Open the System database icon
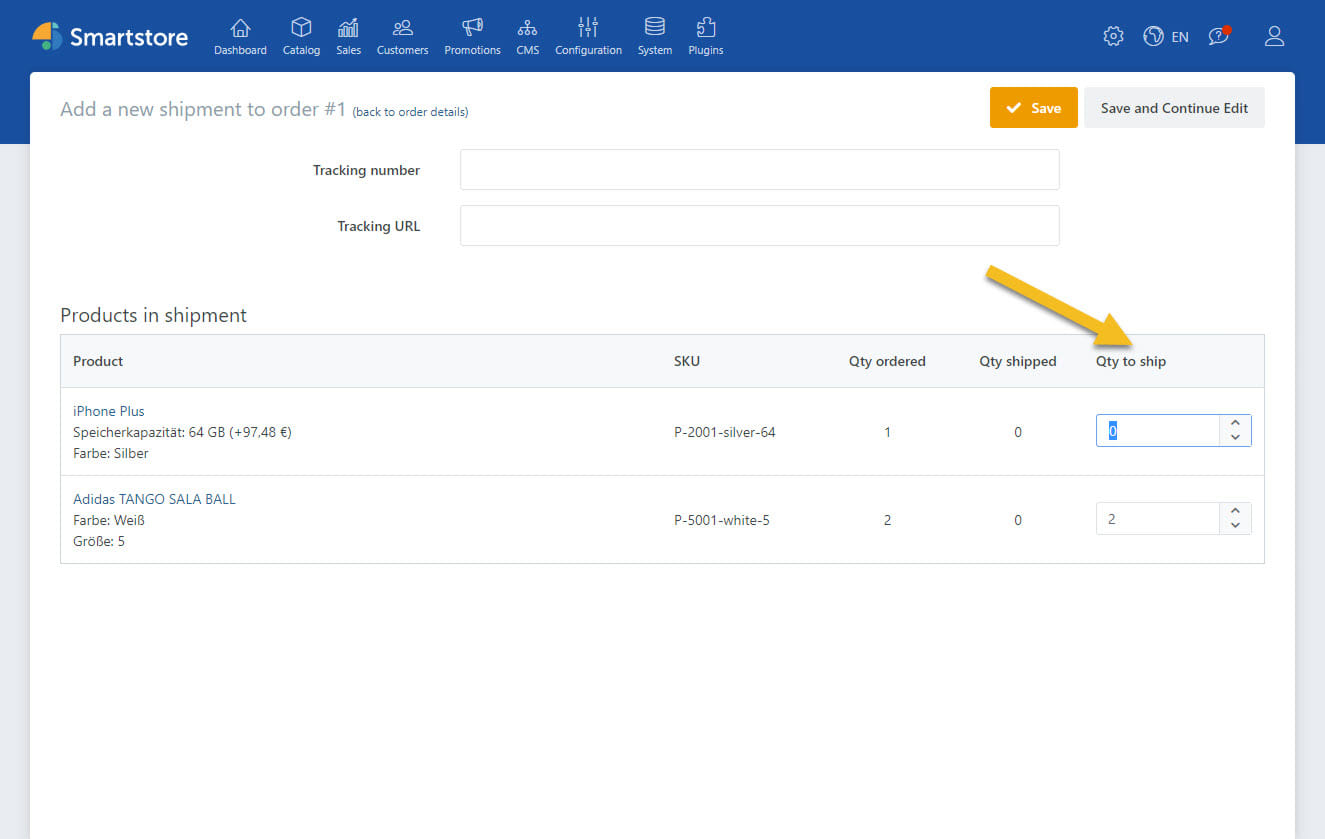This screenshot has width=1325, height=839. [654, 28]
